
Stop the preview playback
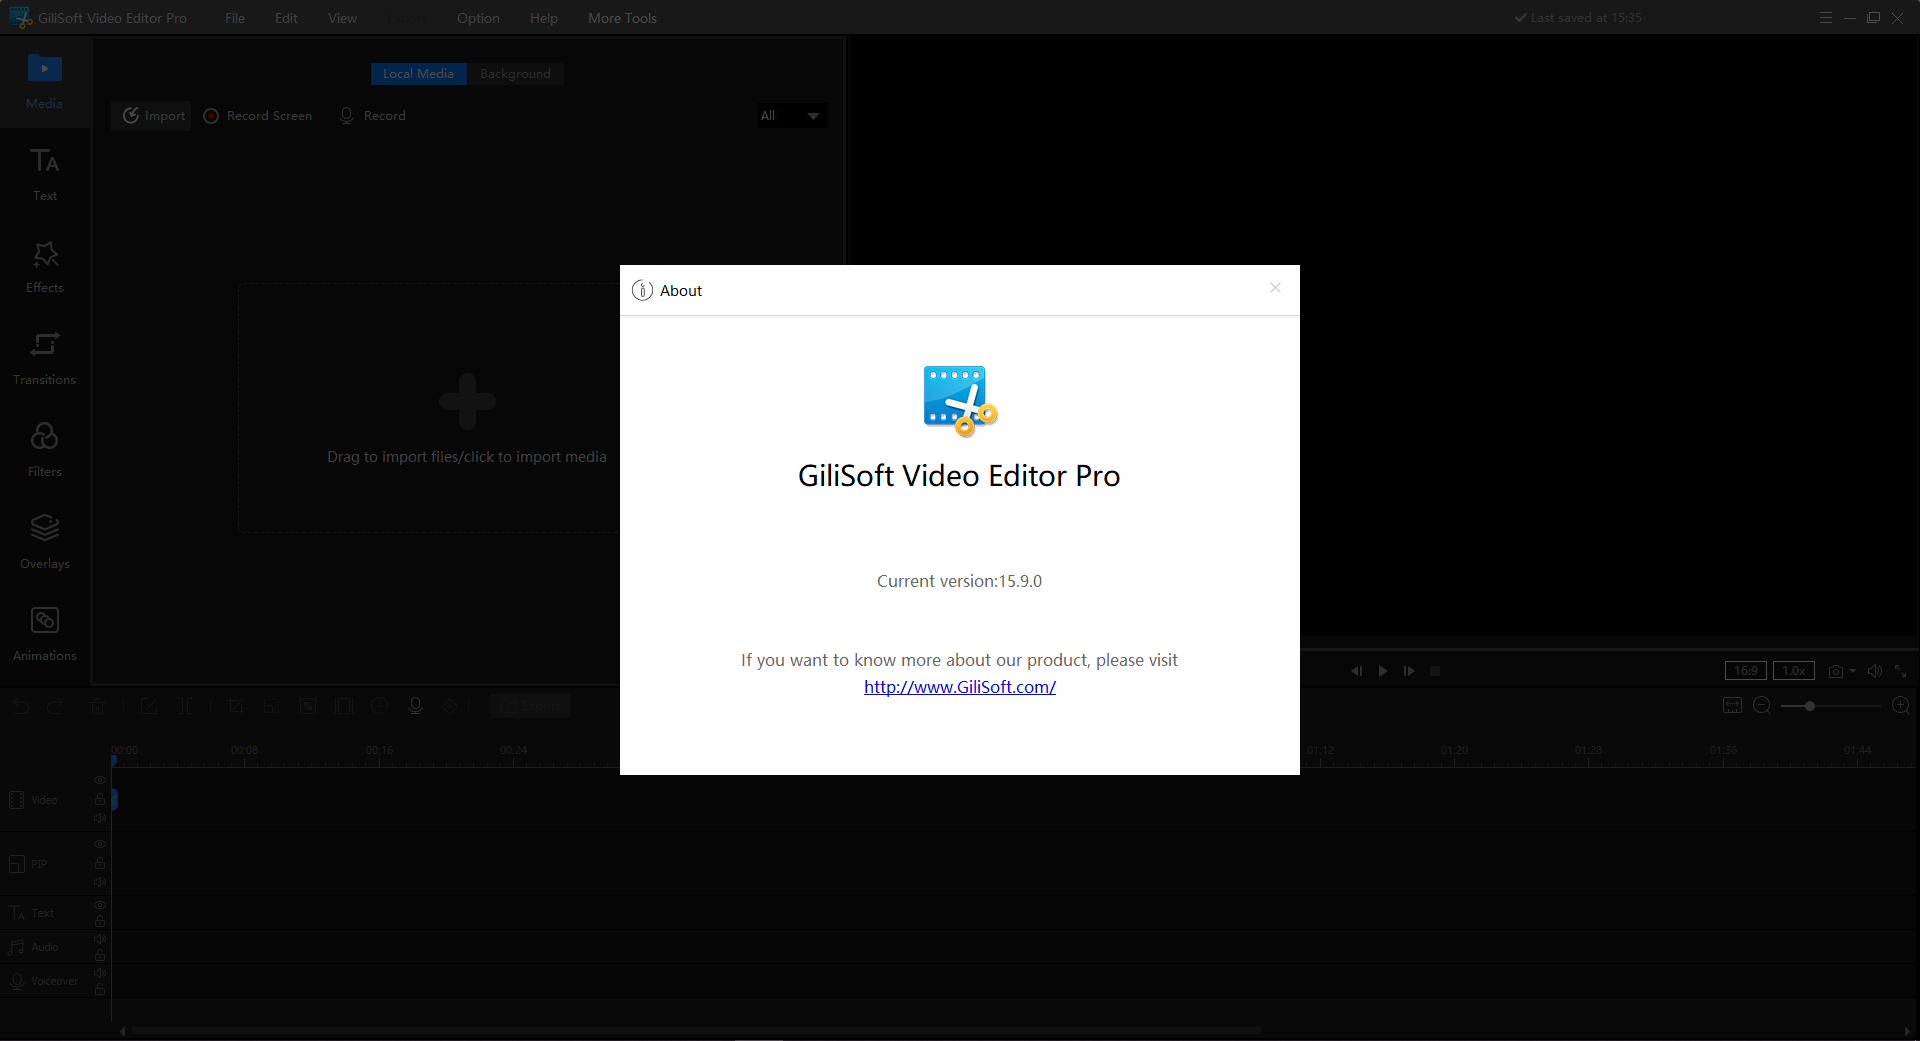click(x=1435, y=671)
